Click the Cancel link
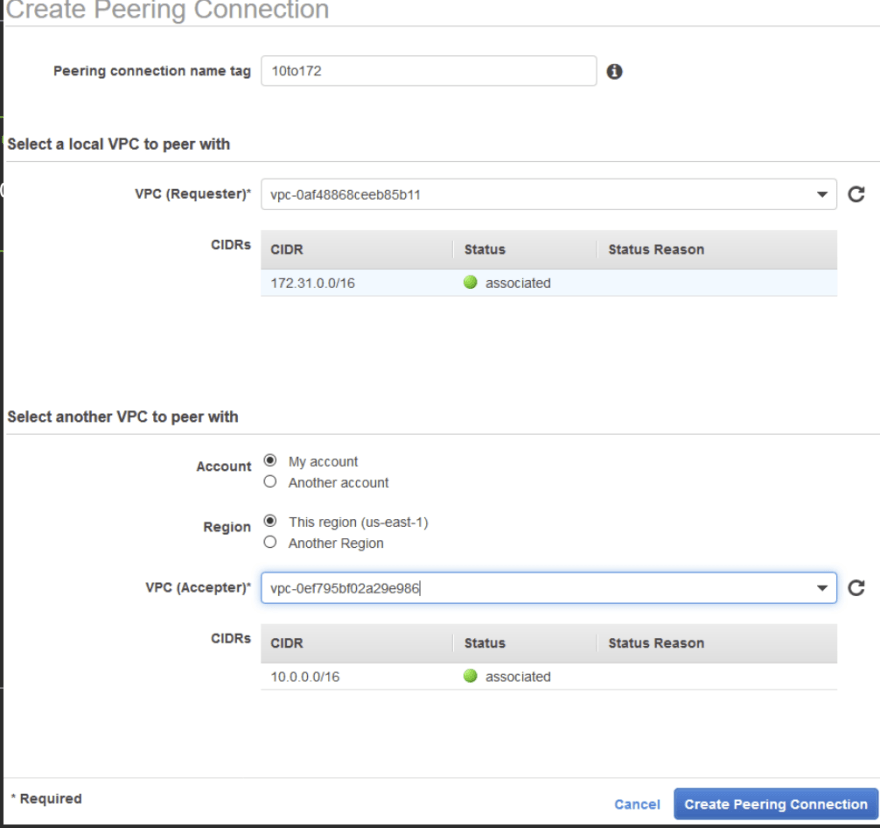The height and width of the screenshot is (828, 880). click(637, 804)
